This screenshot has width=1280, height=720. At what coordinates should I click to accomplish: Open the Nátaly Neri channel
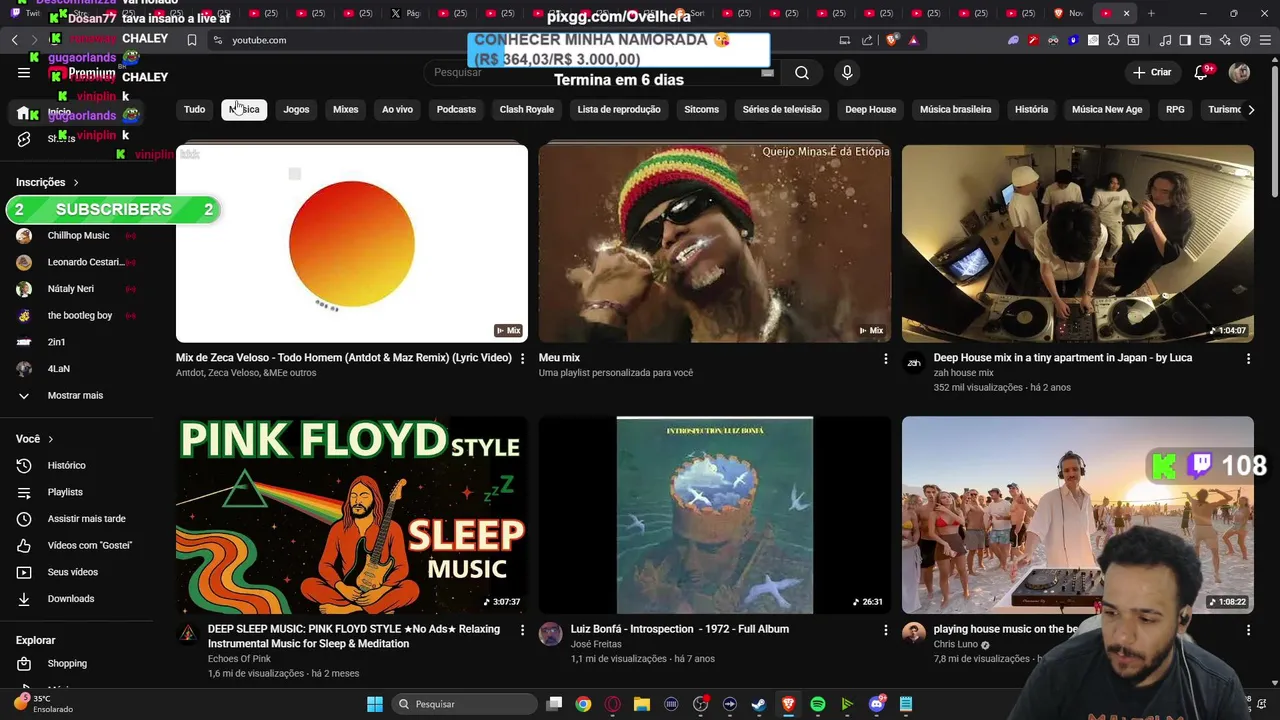coord(71,289)
